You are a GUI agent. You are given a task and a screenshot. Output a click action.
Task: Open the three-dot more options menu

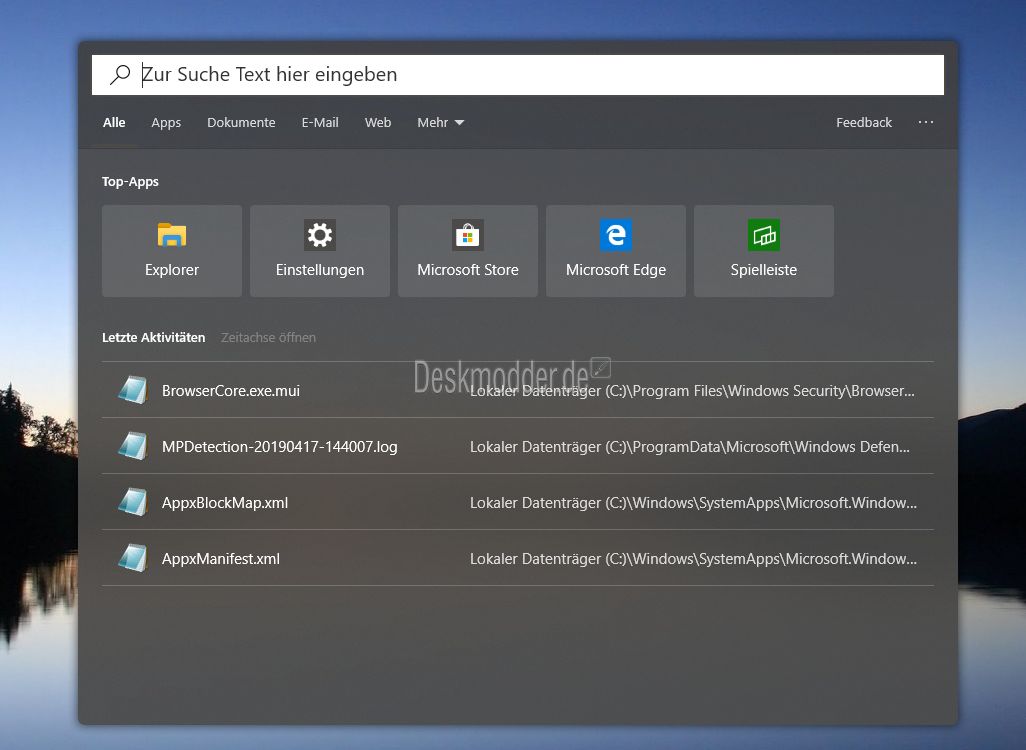(926, 122)
